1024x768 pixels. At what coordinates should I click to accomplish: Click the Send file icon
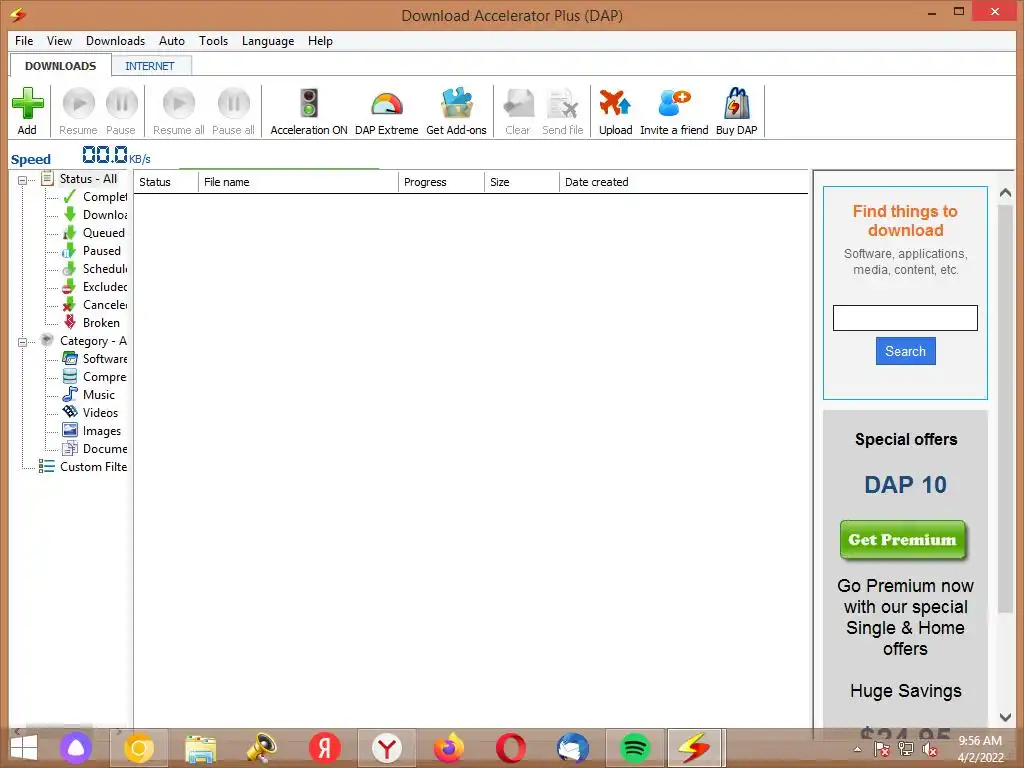coord(562,103)
